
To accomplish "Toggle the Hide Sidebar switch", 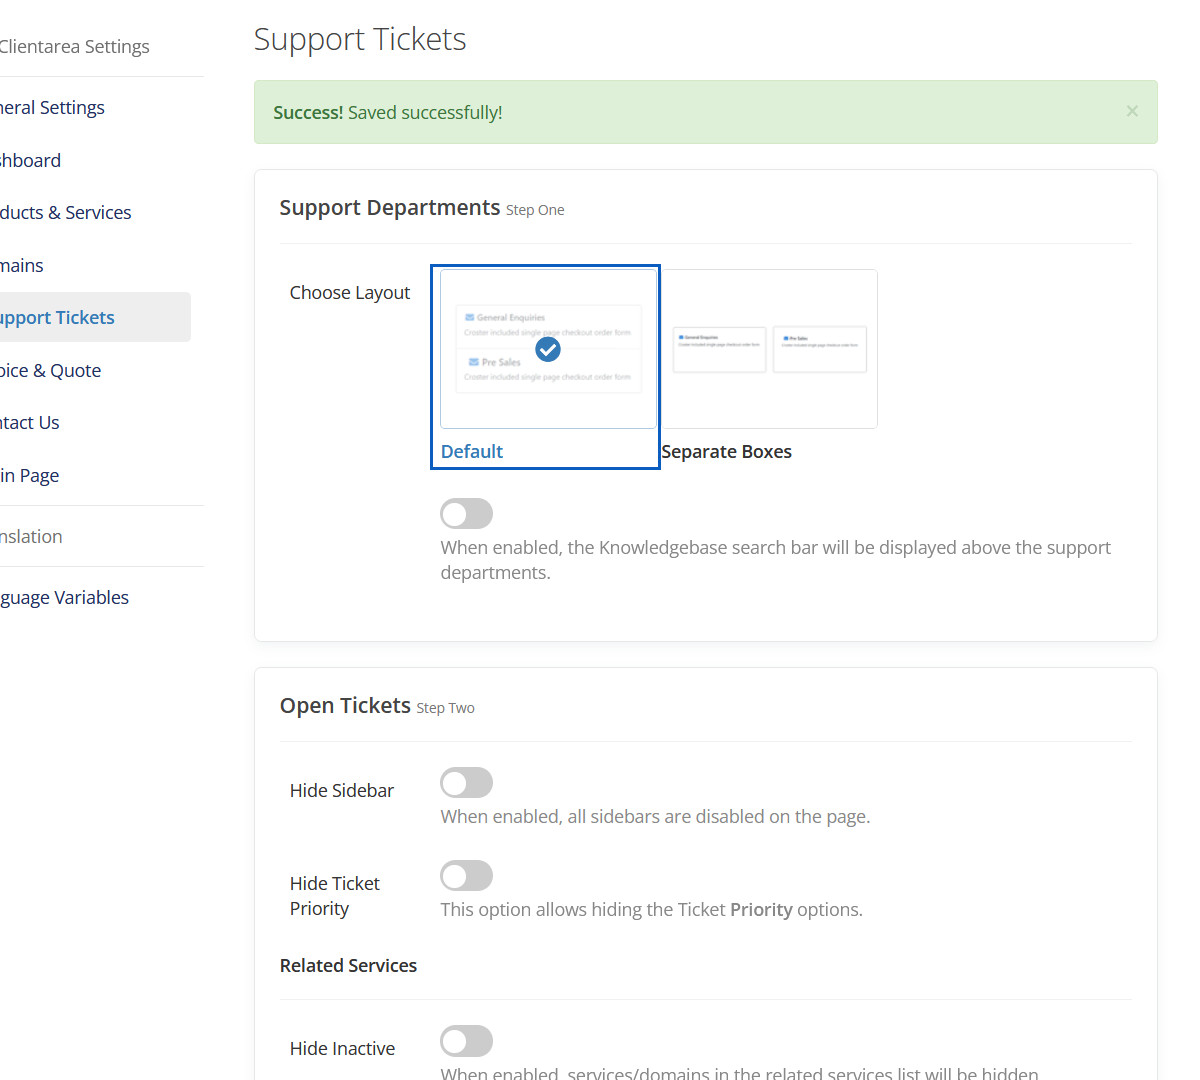I will pyautogui.click(x=467, y=783).
